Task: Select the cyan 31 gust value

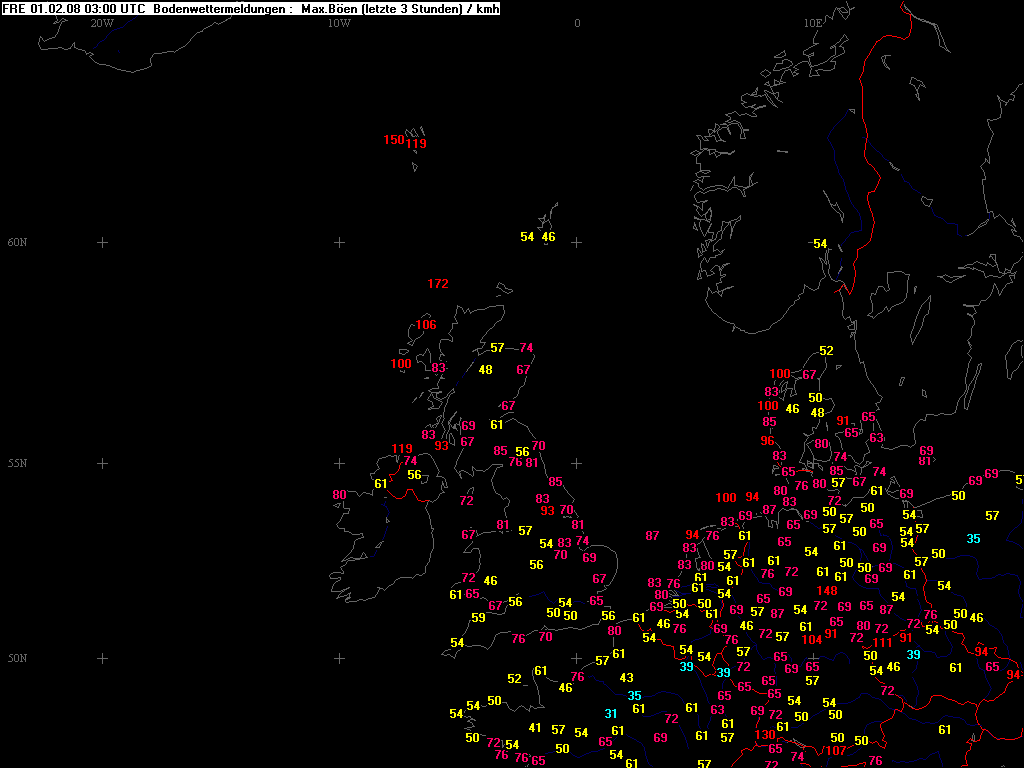Action: (x=611, y=714)
